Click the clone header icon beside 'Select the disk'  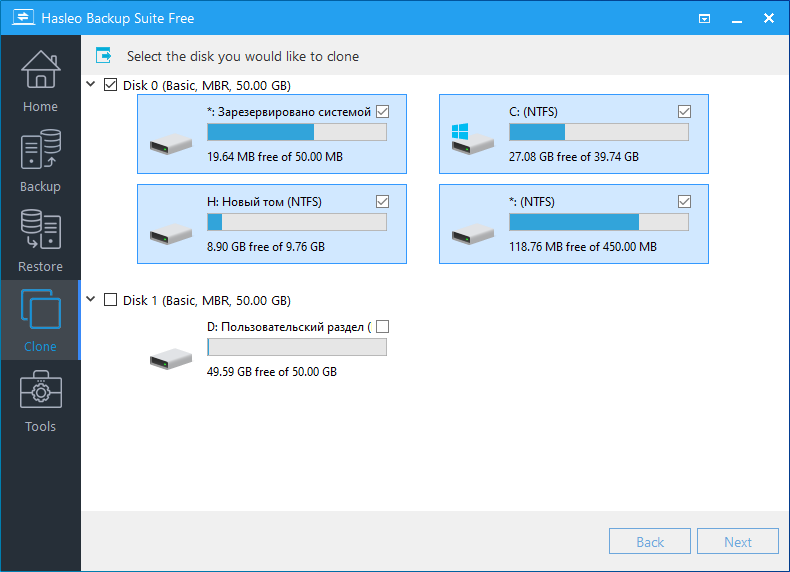(x=103, y=55)
